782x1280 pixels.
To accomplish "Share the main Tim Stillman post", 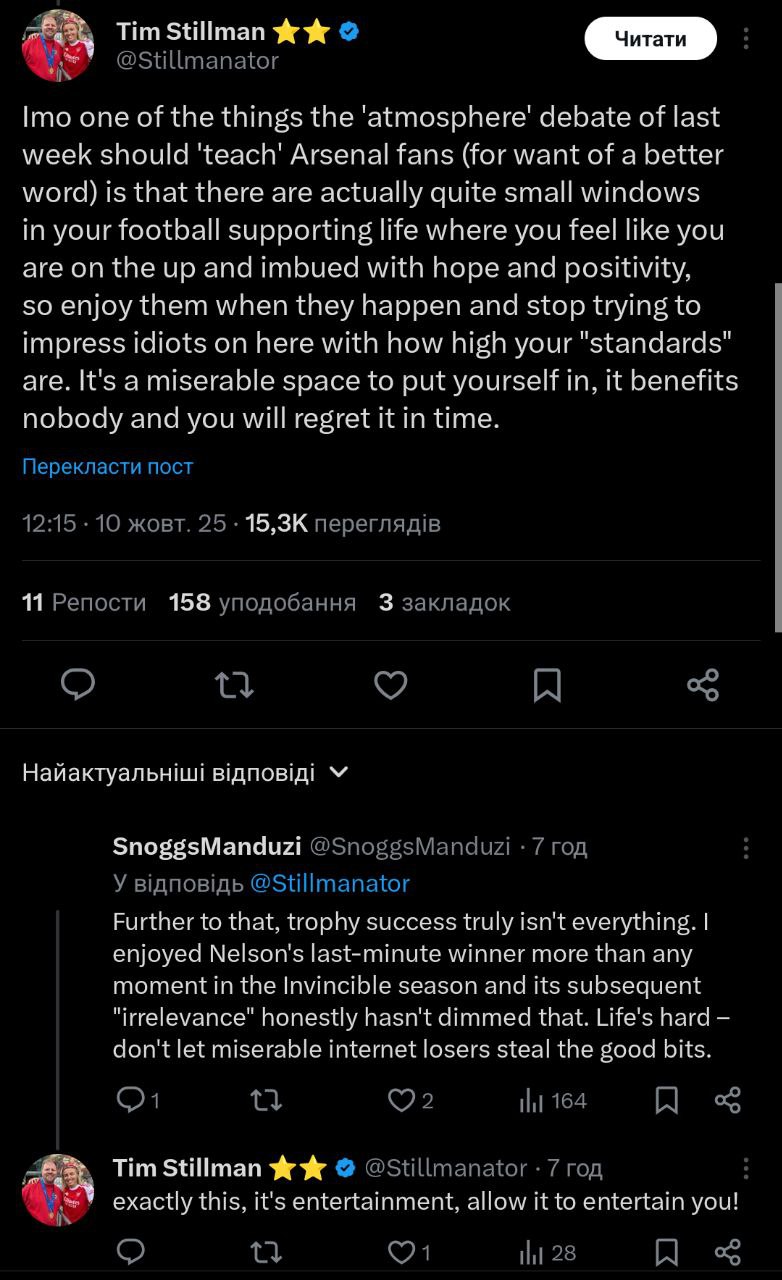I will tap(703, 684).
